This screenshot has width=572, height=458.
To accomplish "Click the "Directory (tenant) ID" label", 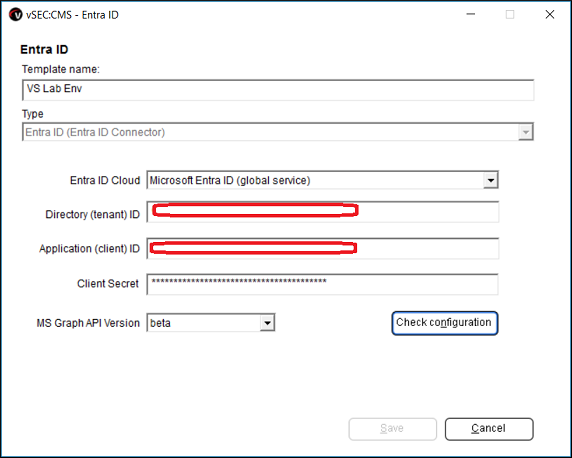I will pos(93,214).
